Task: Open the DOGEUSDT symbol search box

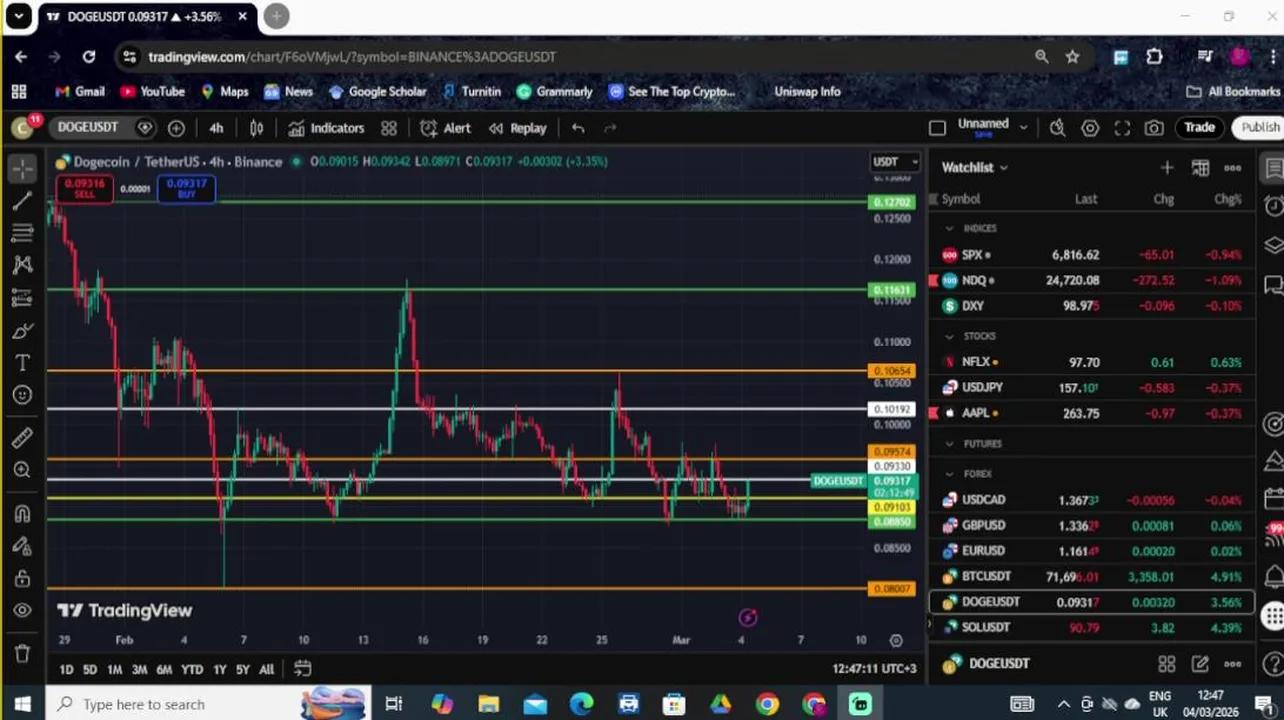Action: tap(88, 128)
